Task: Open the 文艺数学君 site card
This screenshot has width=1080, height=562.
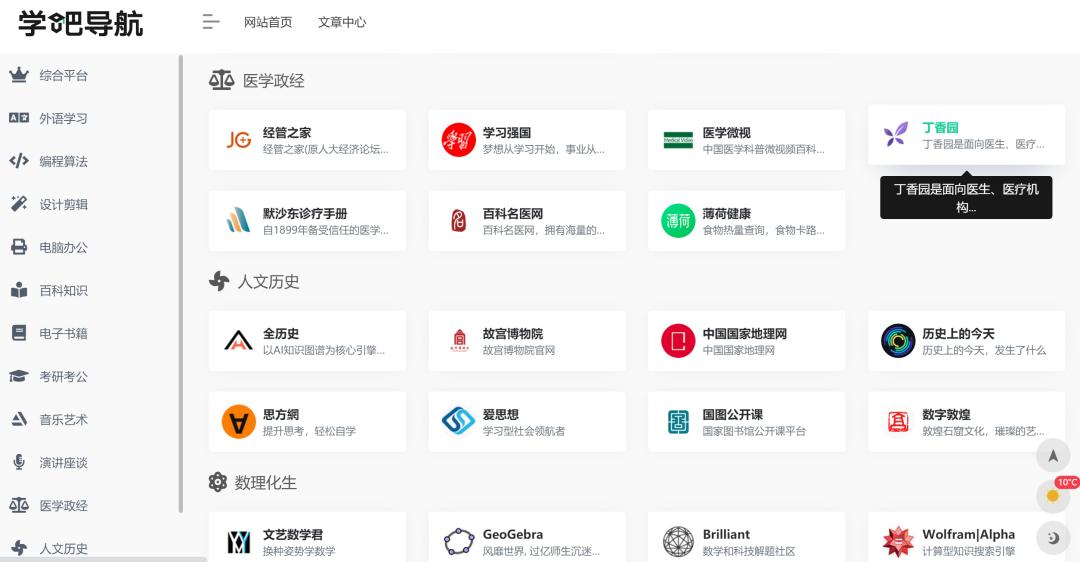Action: pyautogui.click(x=307, y=538)
